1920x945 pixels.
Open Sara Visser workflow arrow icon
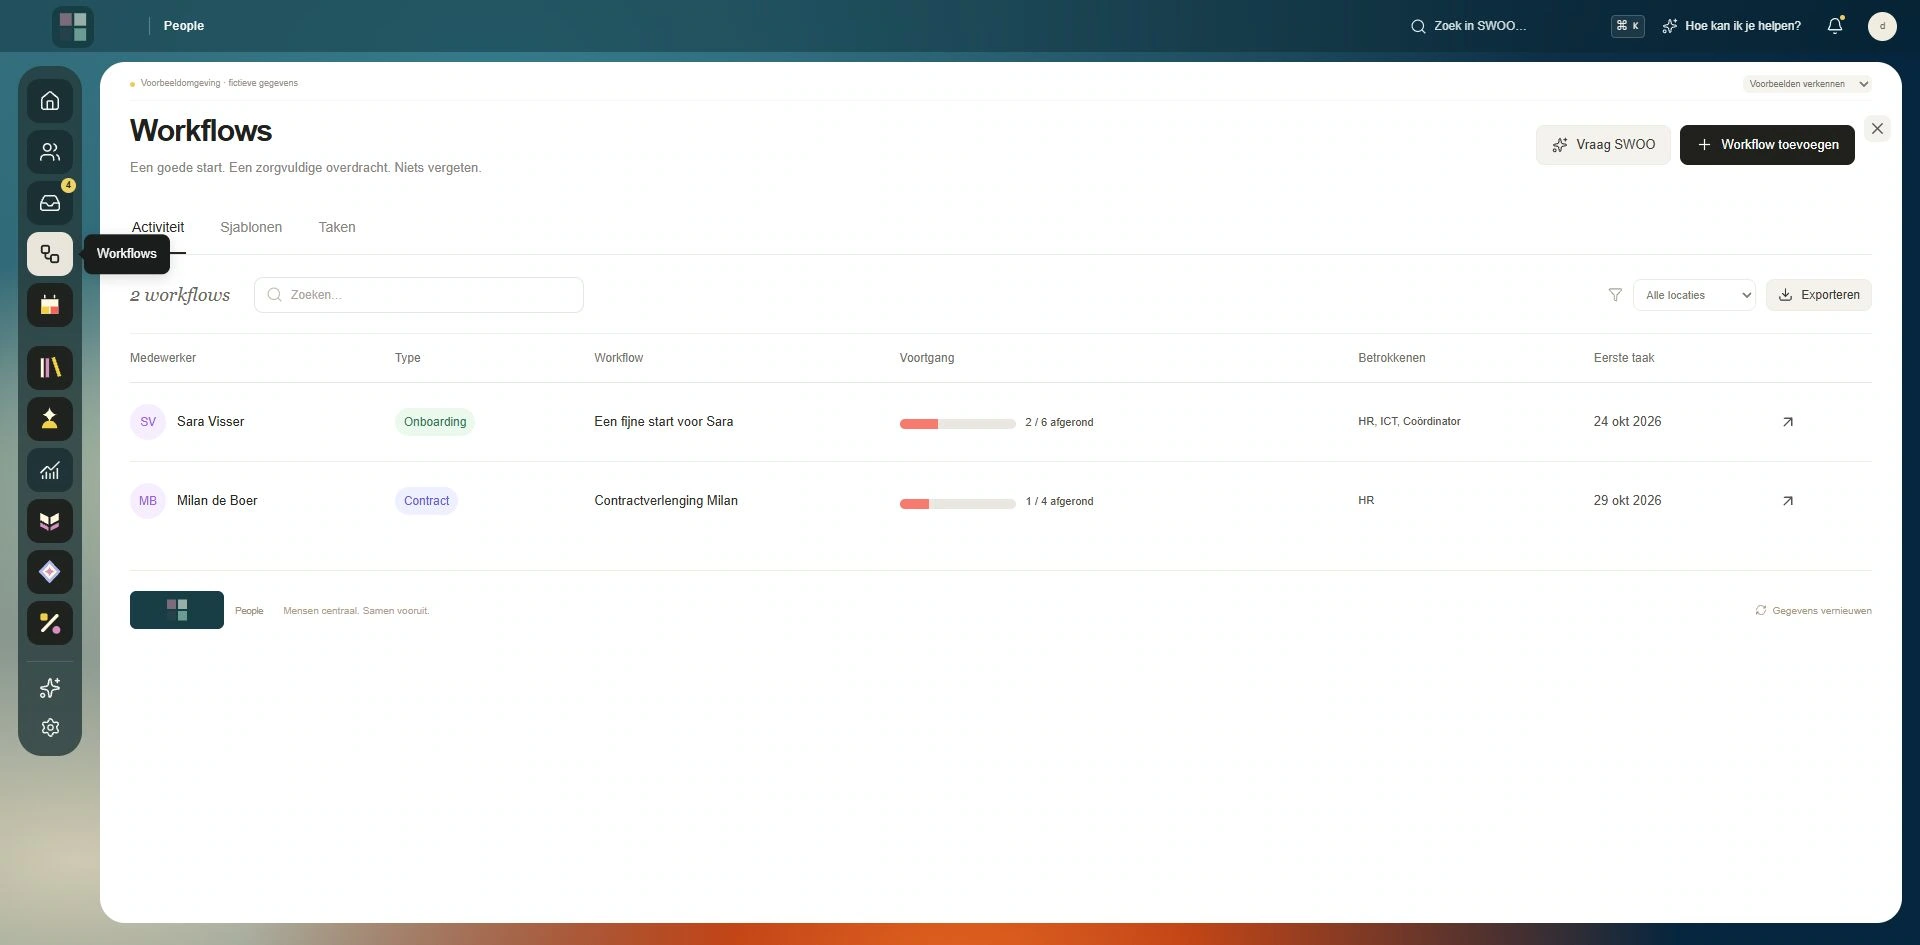[x=1788, y=422]
